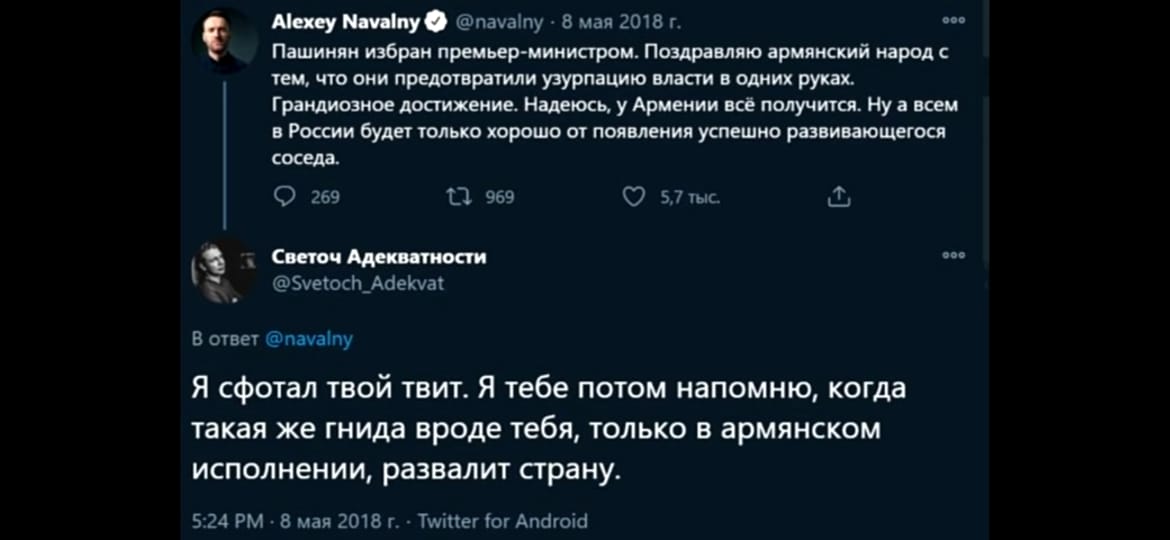Like Navalny's tweet with the heart icon
The width and height of the screenshot is (1170, 540).
coord(633,198)
